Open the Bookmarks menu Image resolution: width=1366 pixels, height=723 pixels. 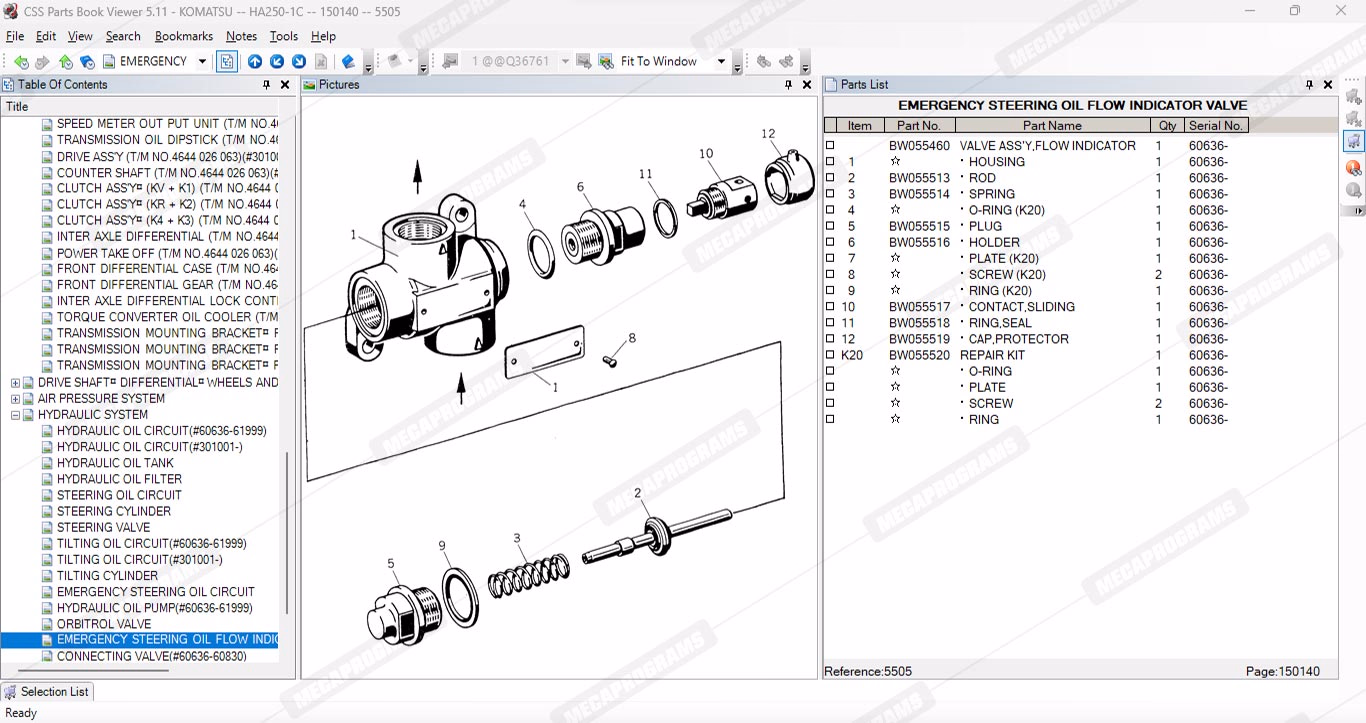183,36
